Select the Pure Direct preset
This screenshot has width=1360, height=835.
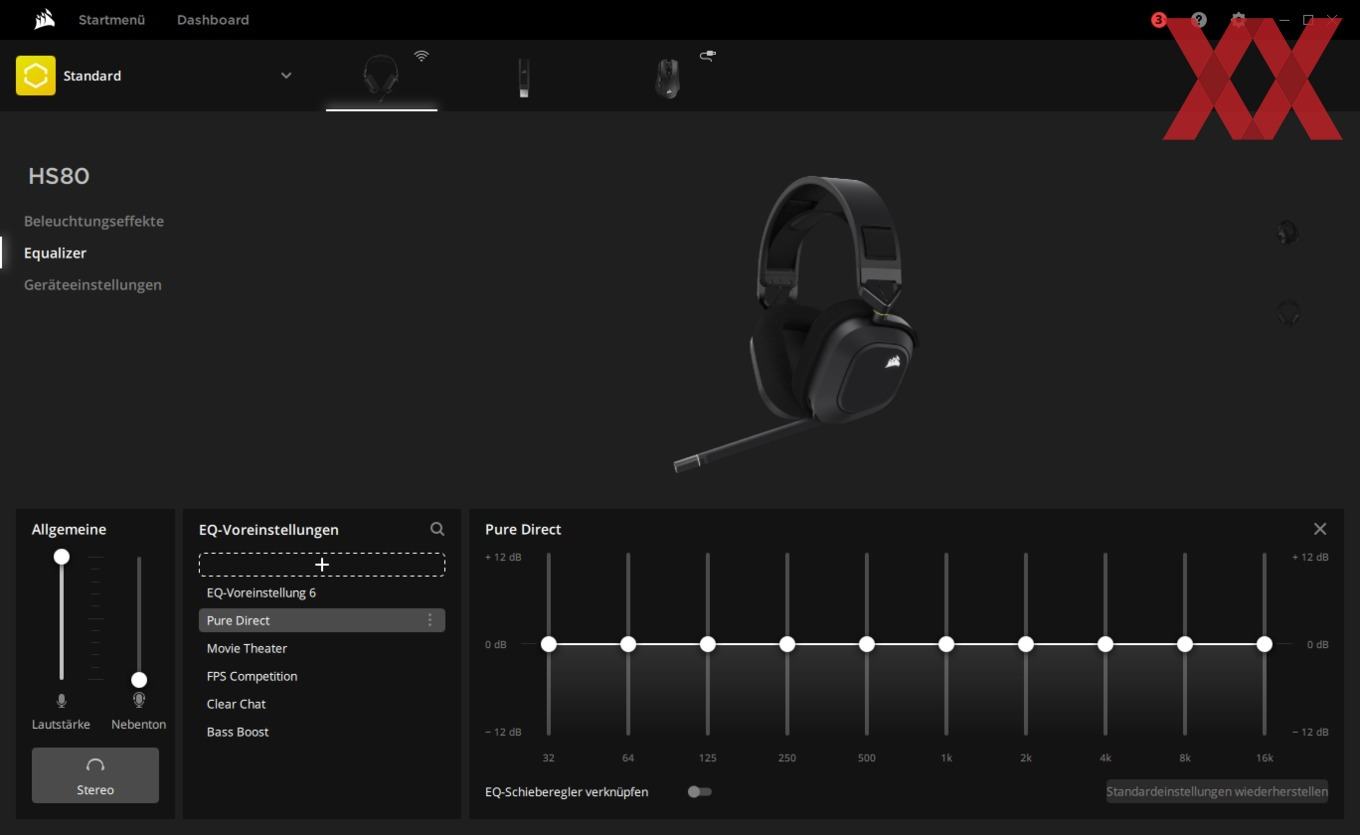(x=322, y=621)
